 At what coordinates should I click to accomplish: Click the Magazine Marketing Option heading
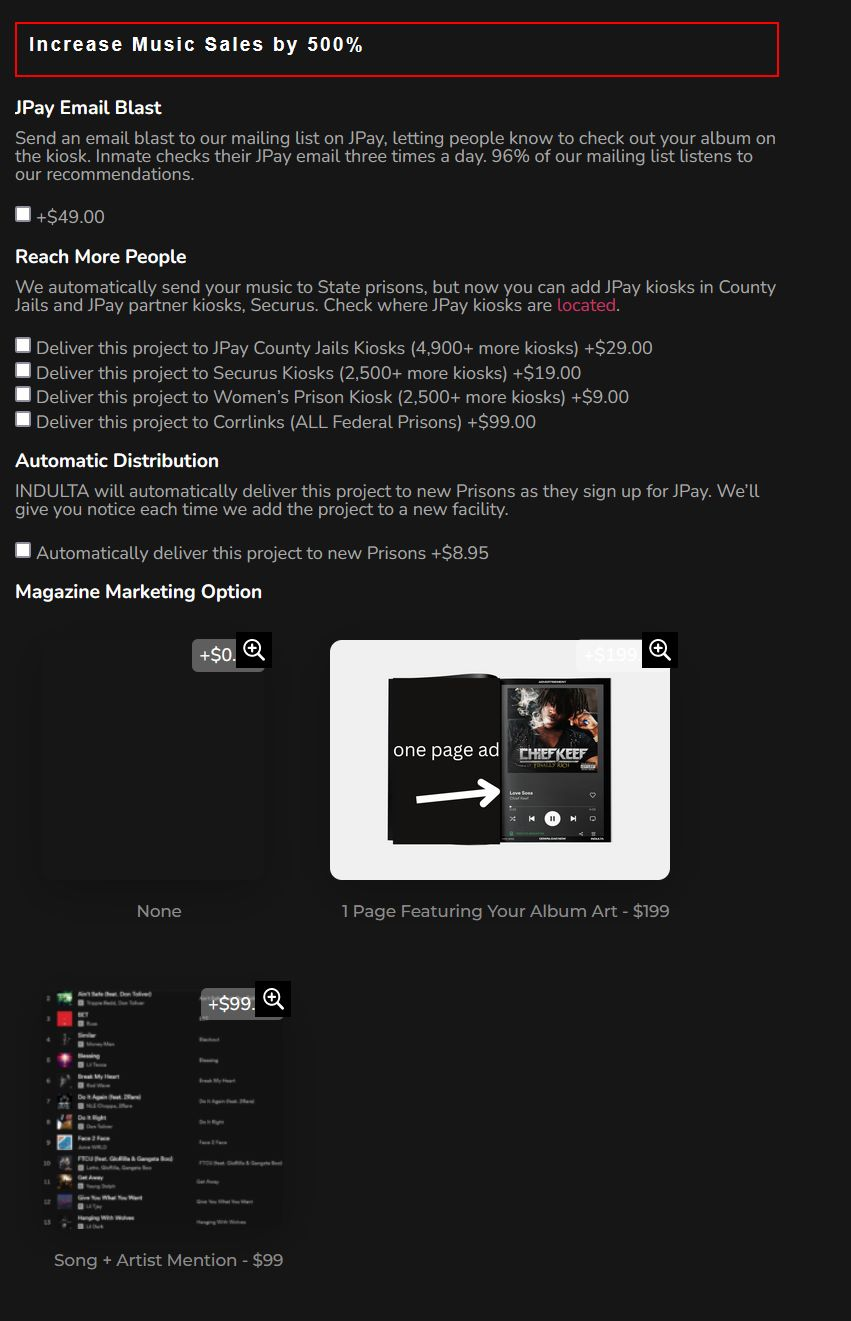pos(138,591)
